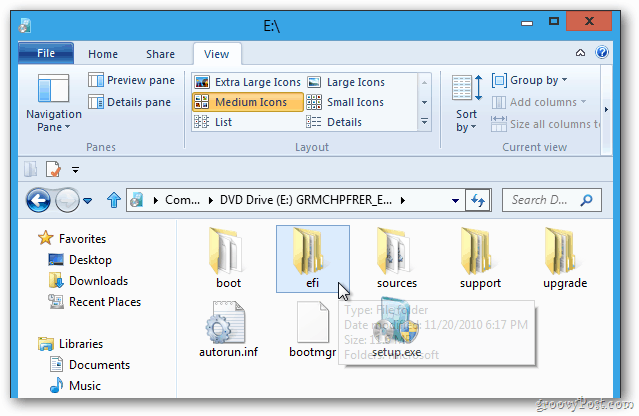
Task: Open the Group by dropdown
Action: click(529, 80)
